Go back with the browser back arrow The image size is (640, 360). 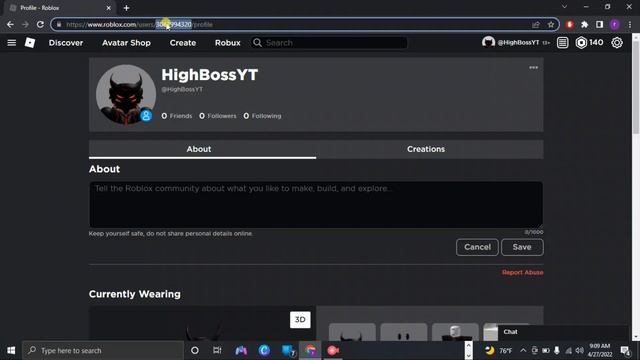tap(10, 24)
